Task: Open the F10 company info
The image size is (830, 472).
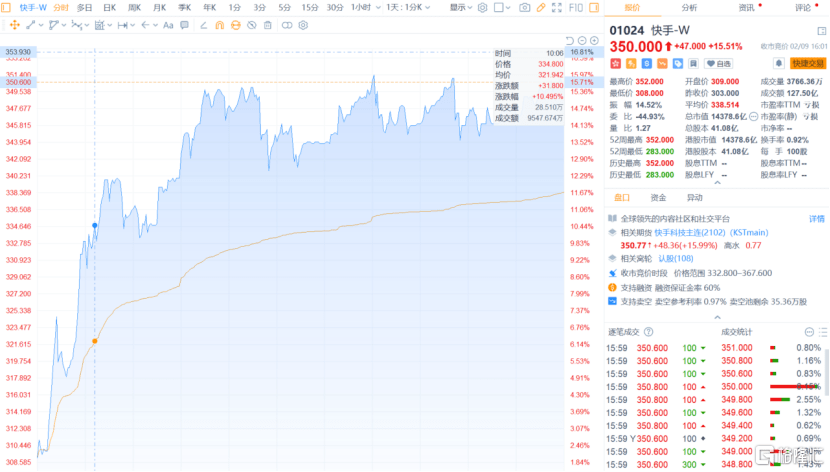Action: [x=575, y=7]
